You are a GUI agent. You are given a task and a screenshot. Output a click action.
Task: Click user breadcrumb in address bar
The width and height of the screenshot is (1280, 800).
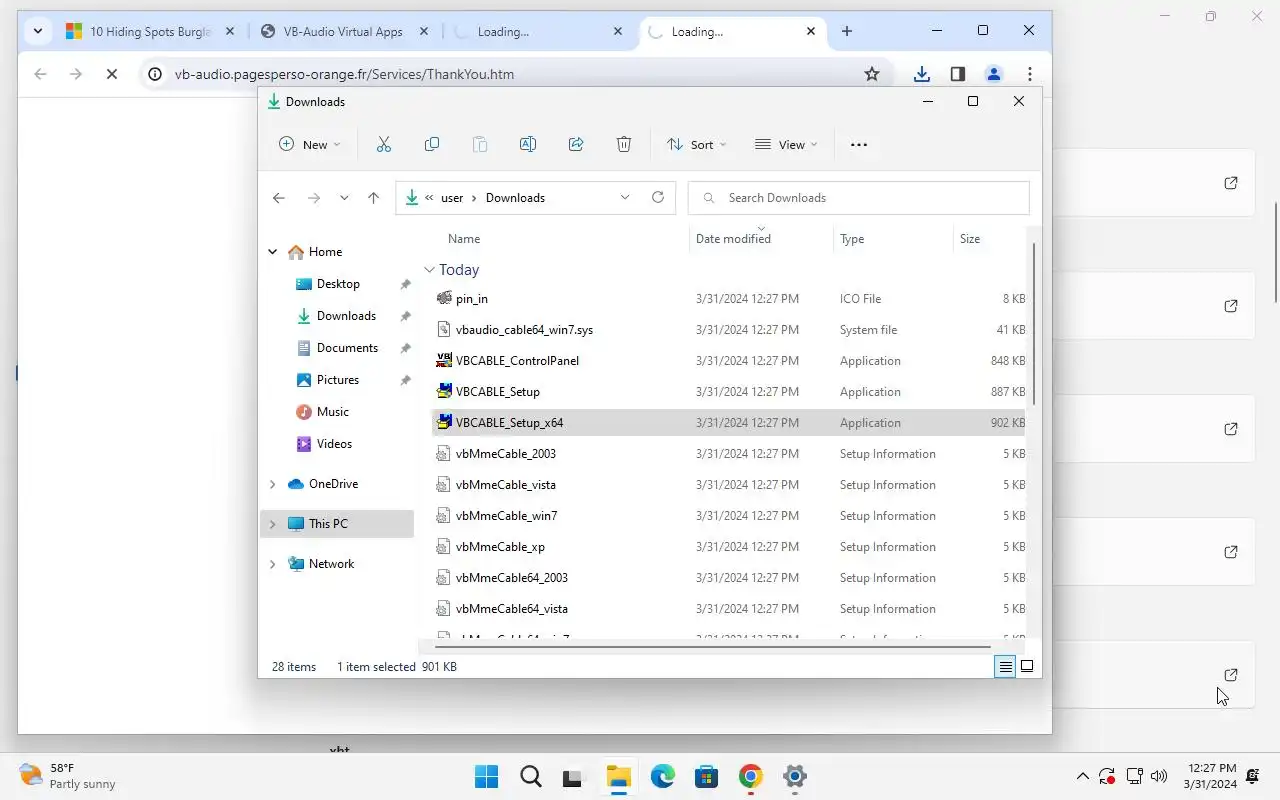452,198
